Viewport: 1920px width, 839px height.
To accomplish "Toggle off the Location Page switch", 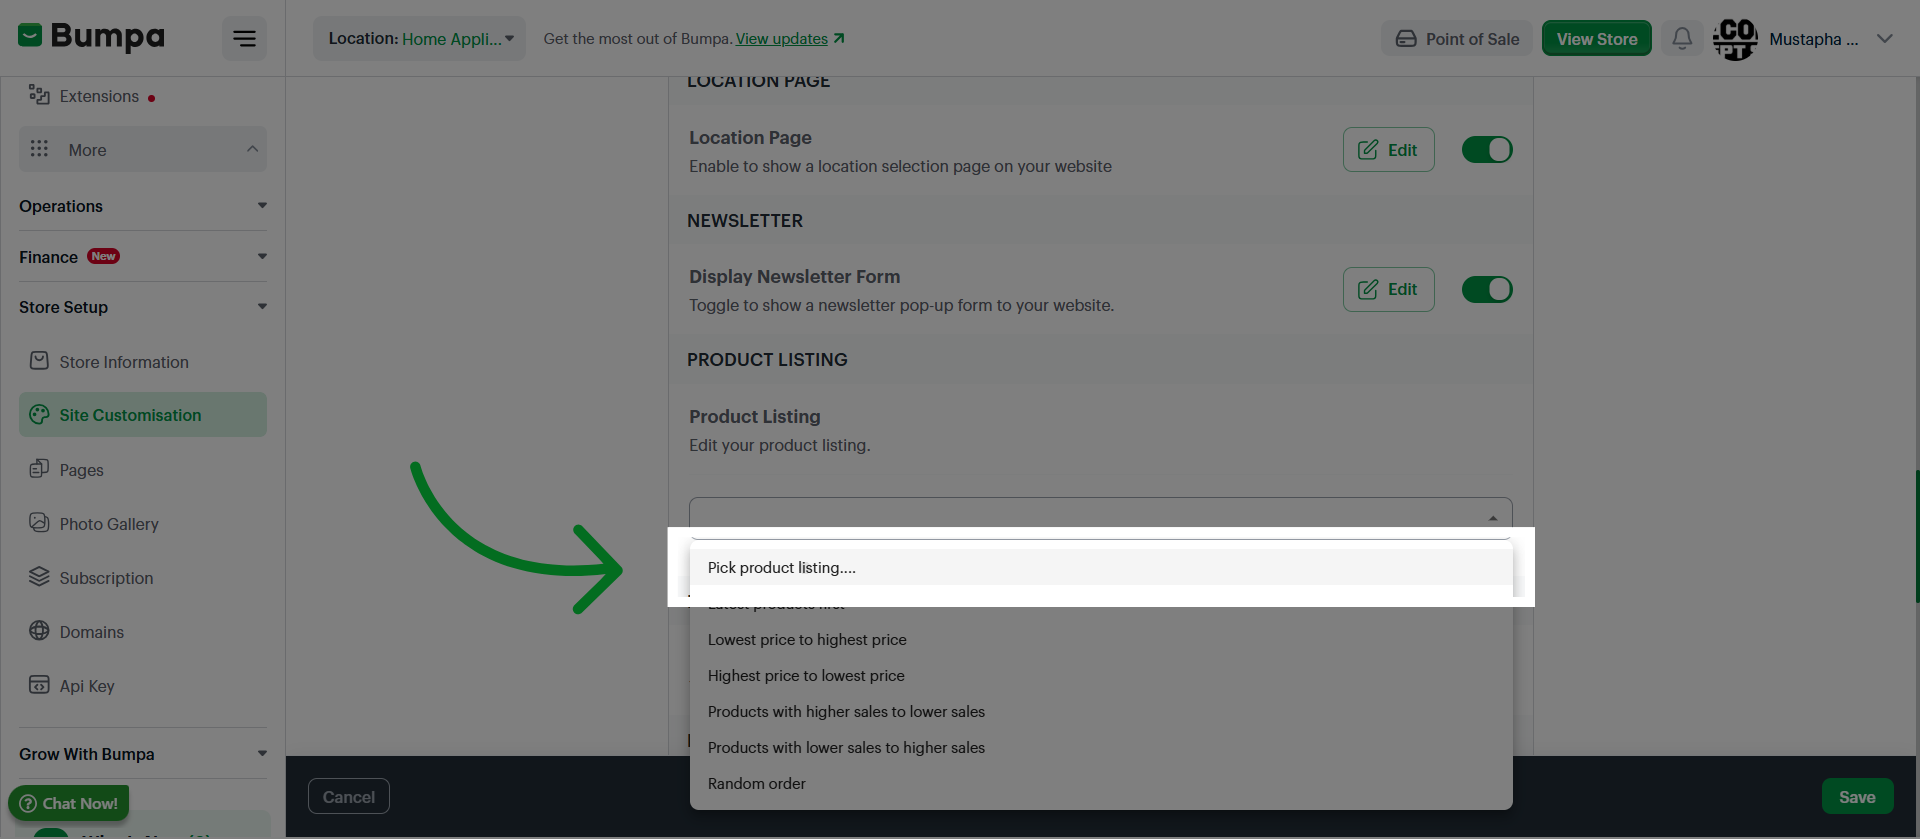I will tap(1487, 150).
